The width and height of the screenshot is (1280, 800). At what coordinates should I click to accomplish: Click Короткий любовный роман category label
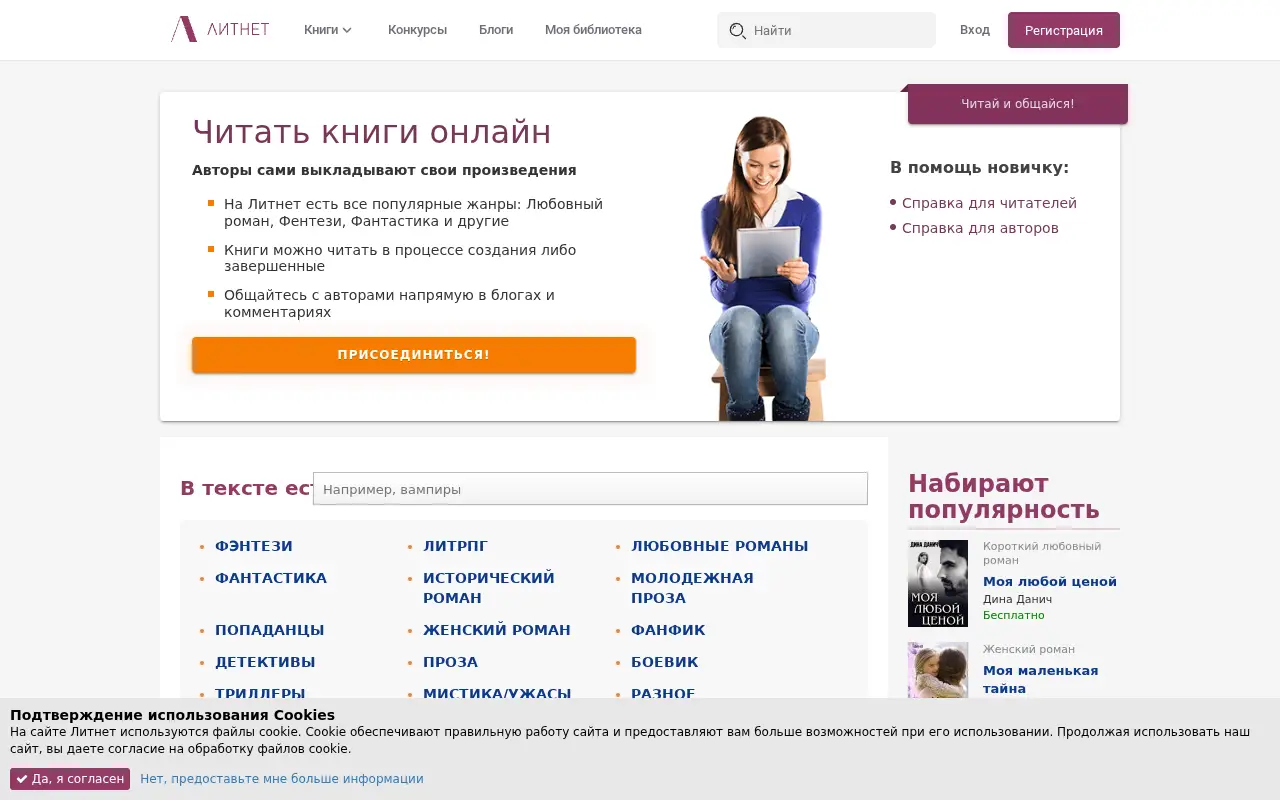tap(1042, 553)
